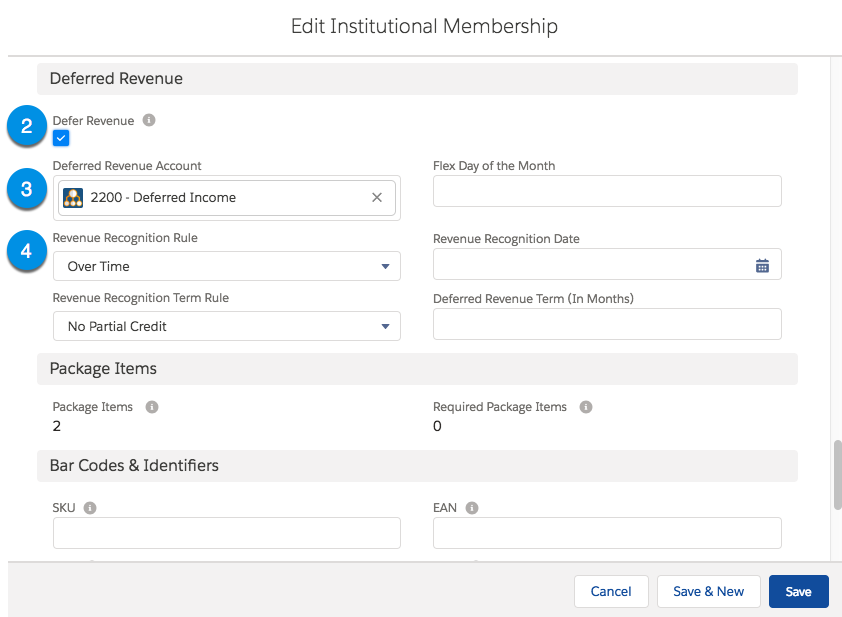Change the 'Over Time' selection via its dropdown arrow
This screenshot has height=617, width=842.
[x=384, y=266]
